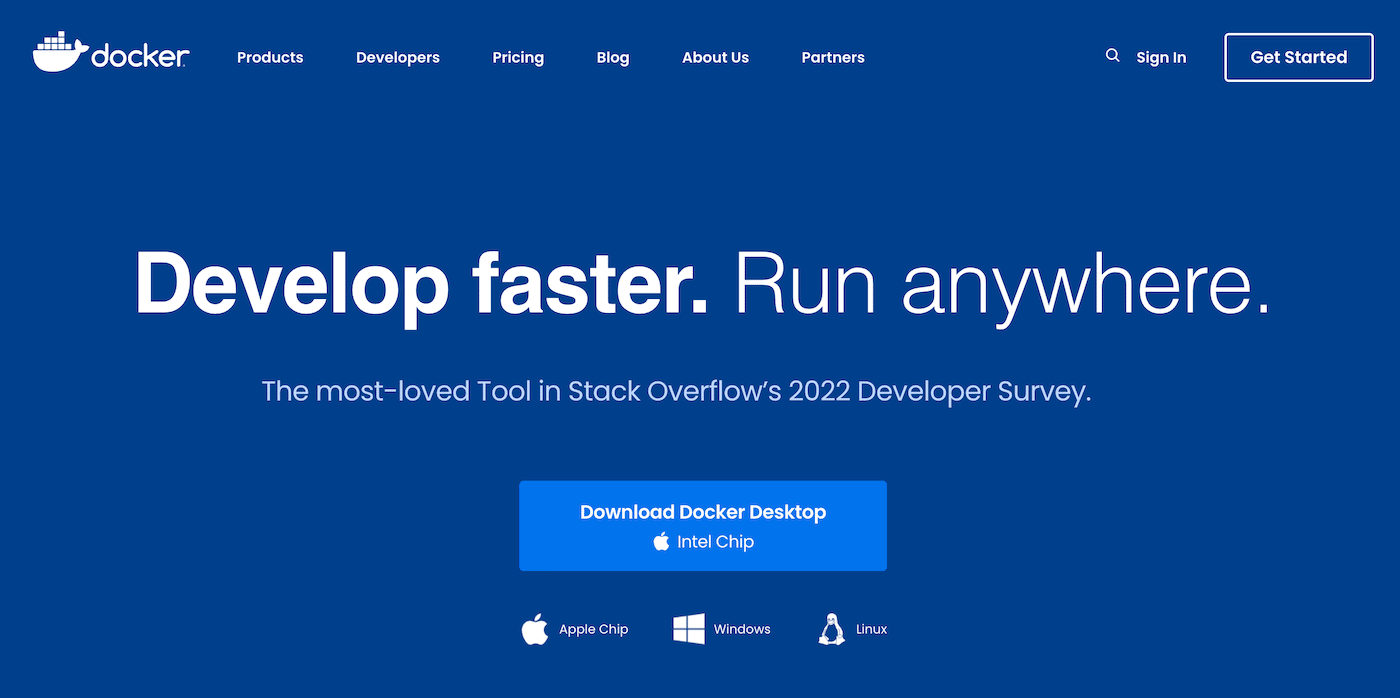Open the Products menu
Screen dimensions: 1400x698
point(269,57)
